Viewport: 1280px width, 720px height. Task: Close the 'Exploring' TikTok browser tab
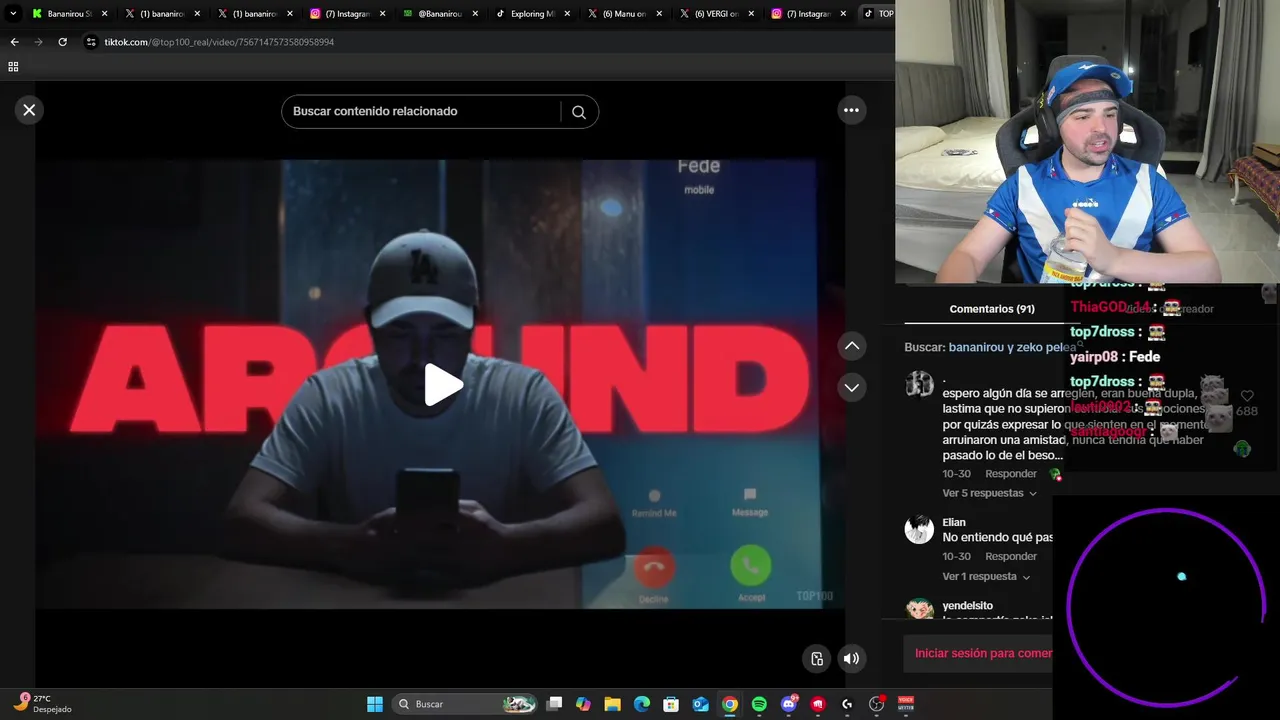(566, 14)
